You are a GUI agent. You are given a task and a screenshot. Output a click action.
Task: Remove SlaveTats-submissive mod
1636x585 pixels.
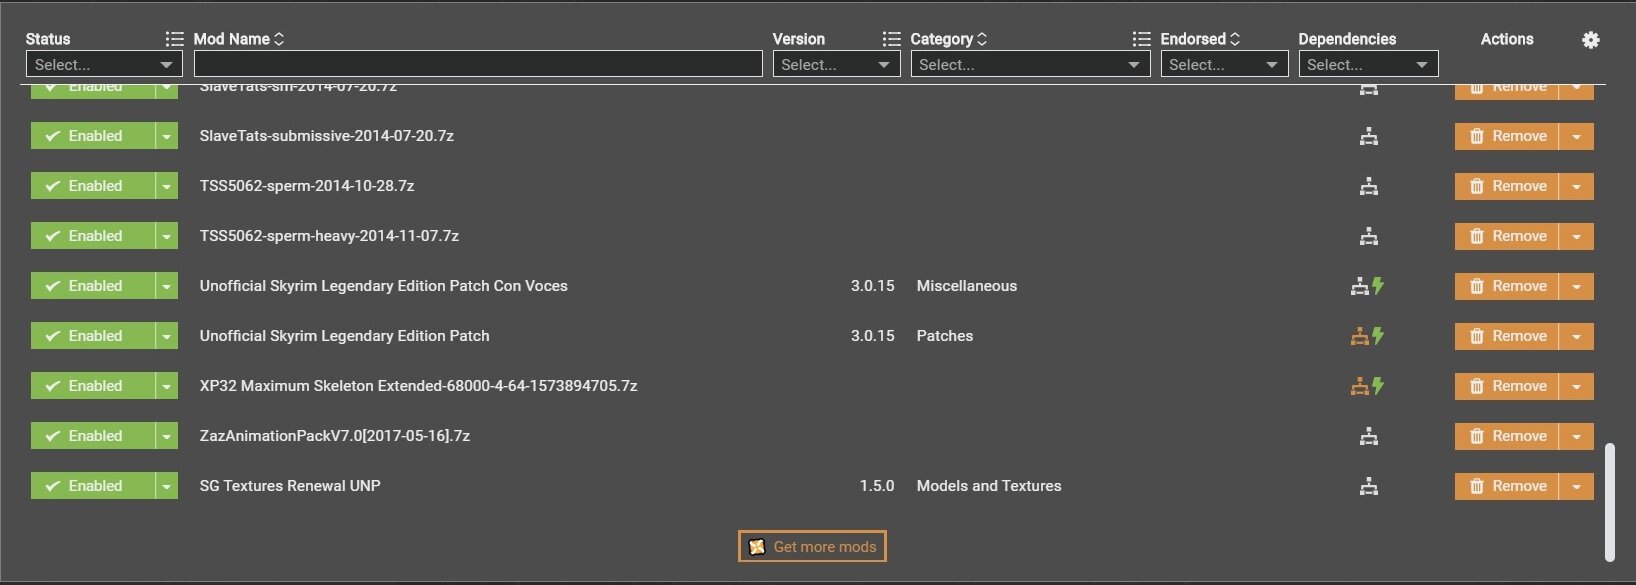[1507, 136]
